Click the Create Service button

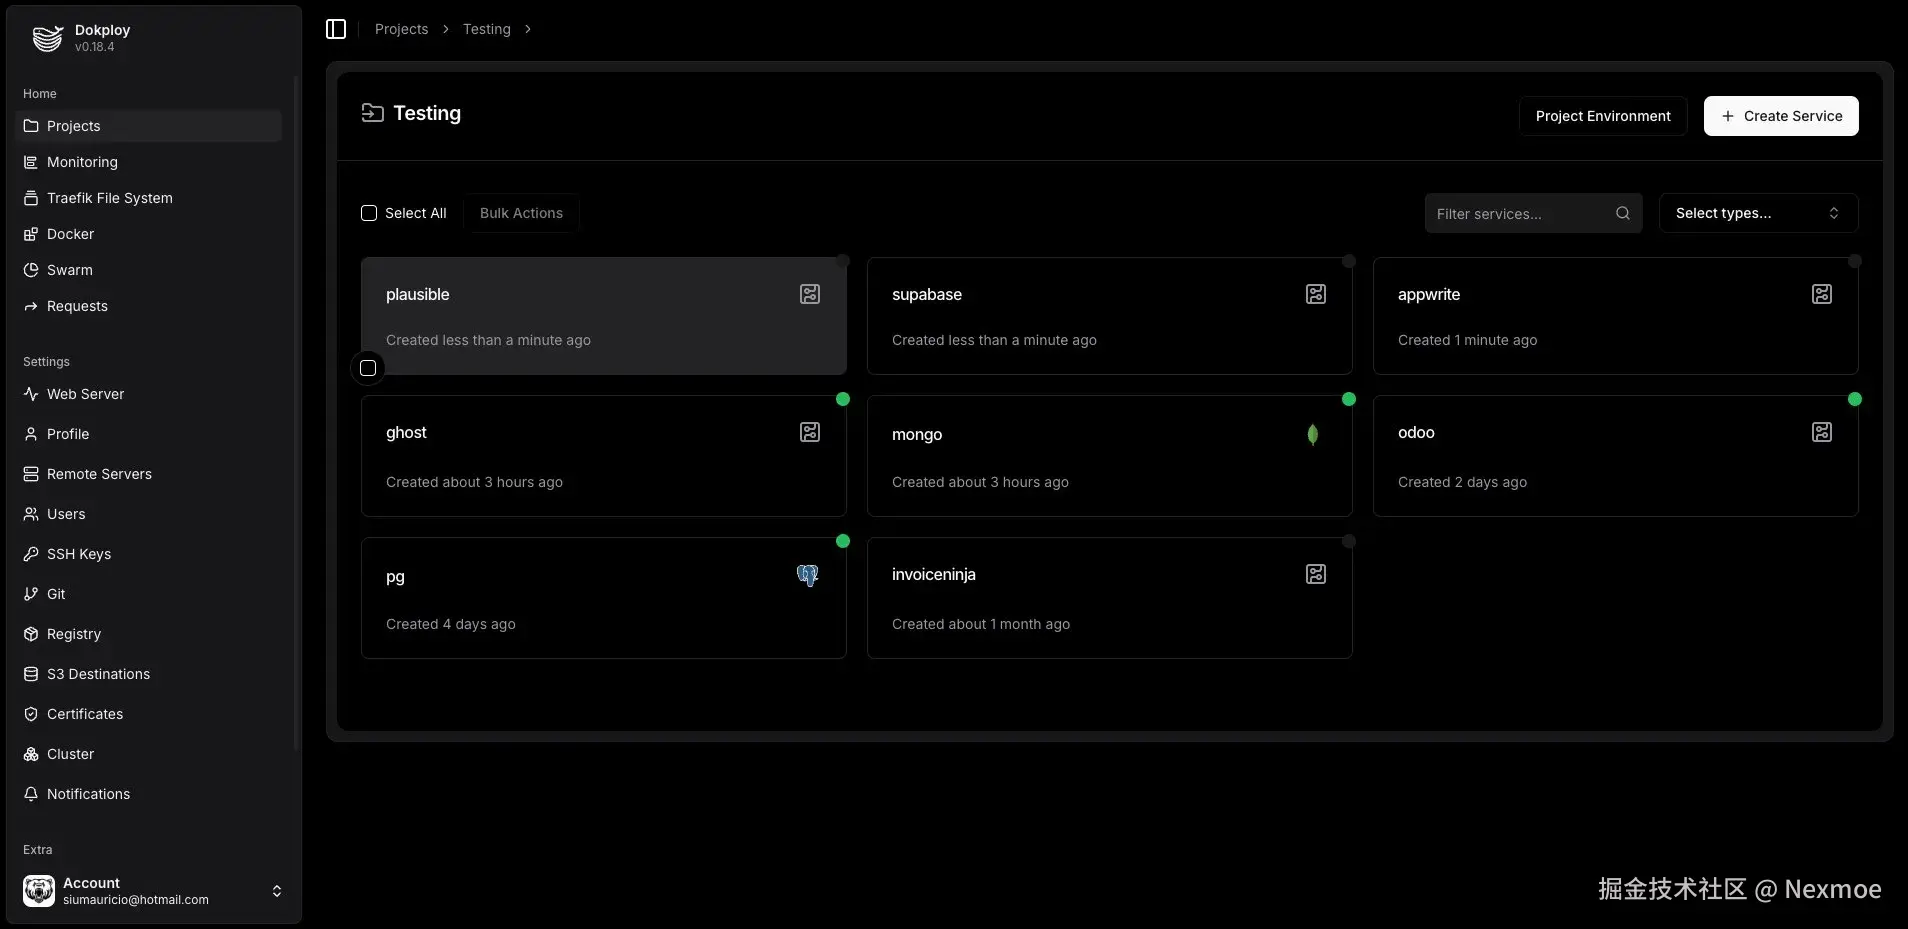coord(1781,116)
